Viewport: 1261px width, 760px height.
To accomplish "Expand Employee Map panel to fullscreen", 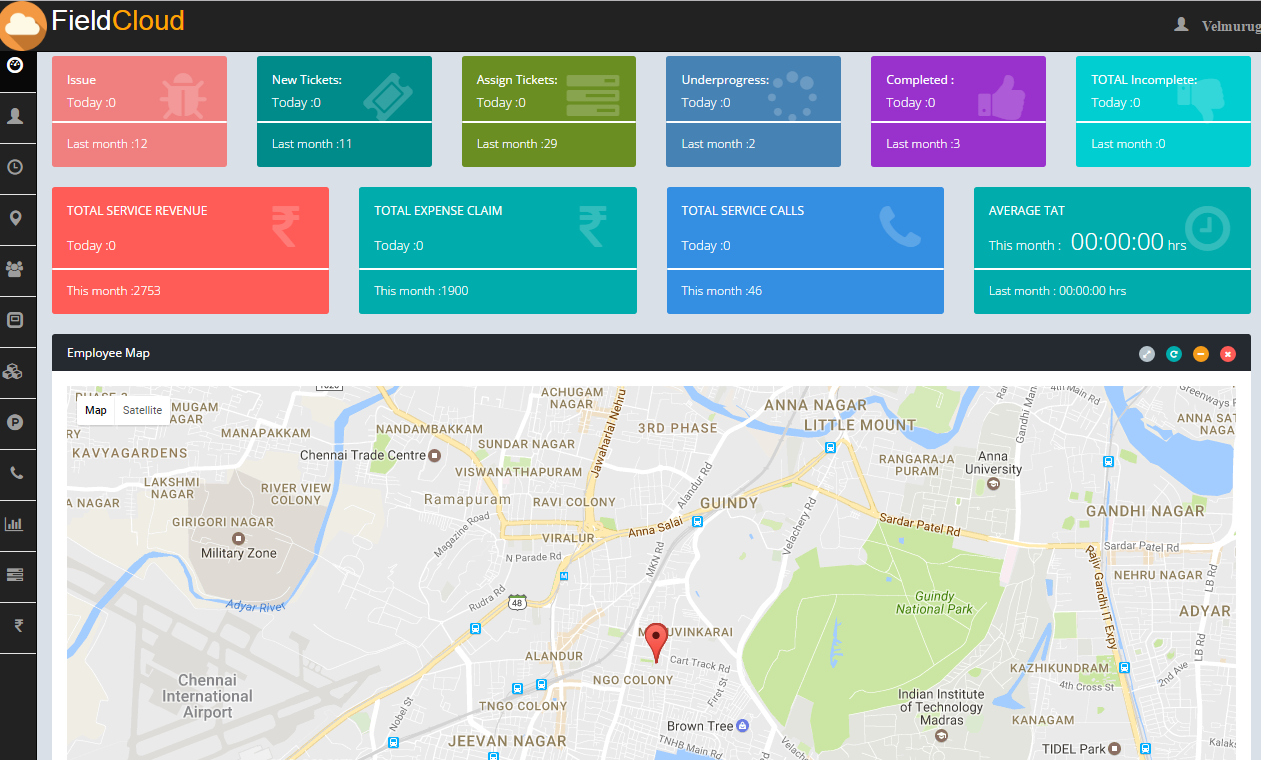I will click(x=1147, y=354).
